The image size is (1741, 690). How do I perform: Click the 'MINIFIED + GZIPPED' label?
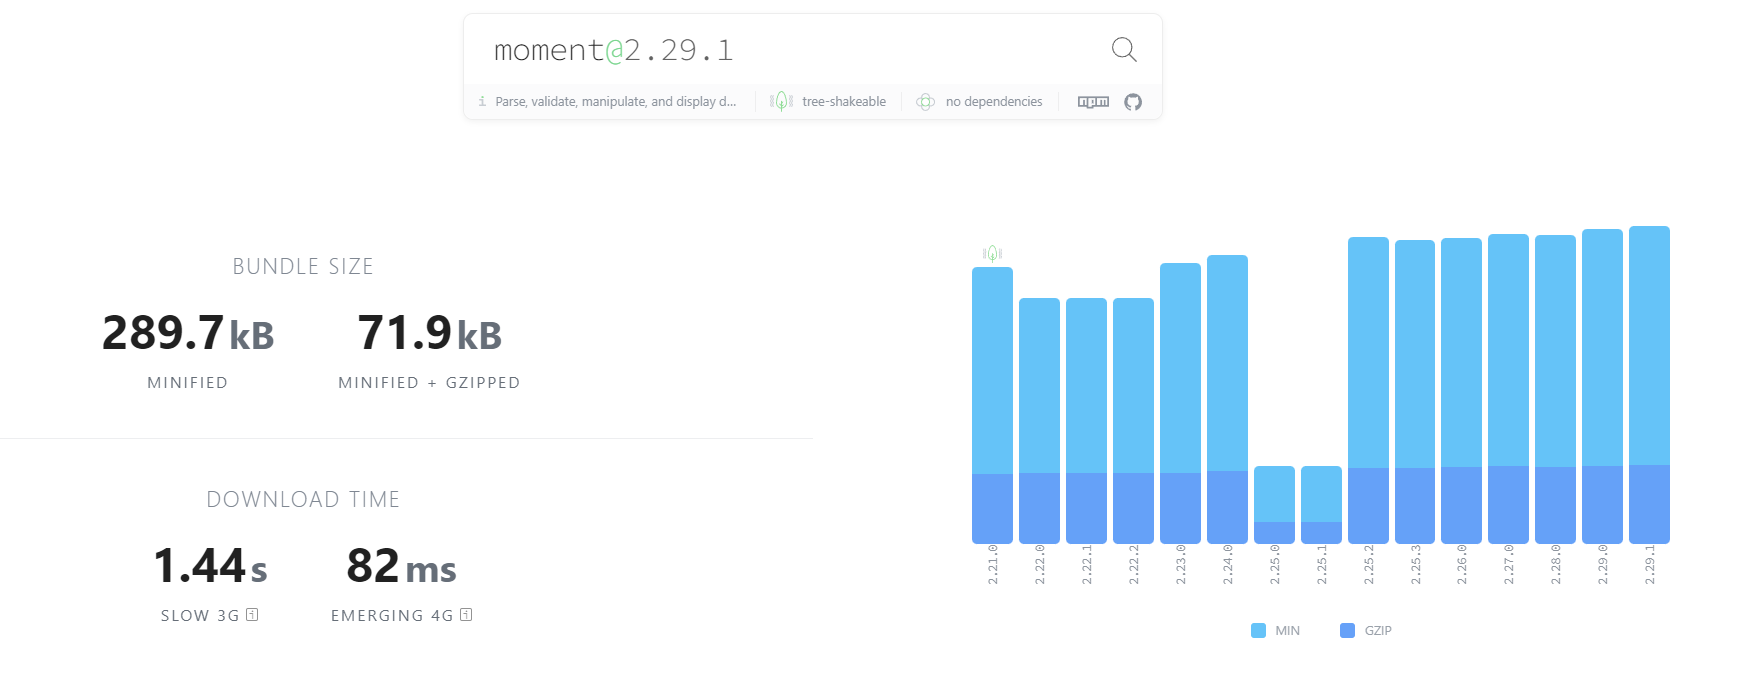tap(429, 383)
